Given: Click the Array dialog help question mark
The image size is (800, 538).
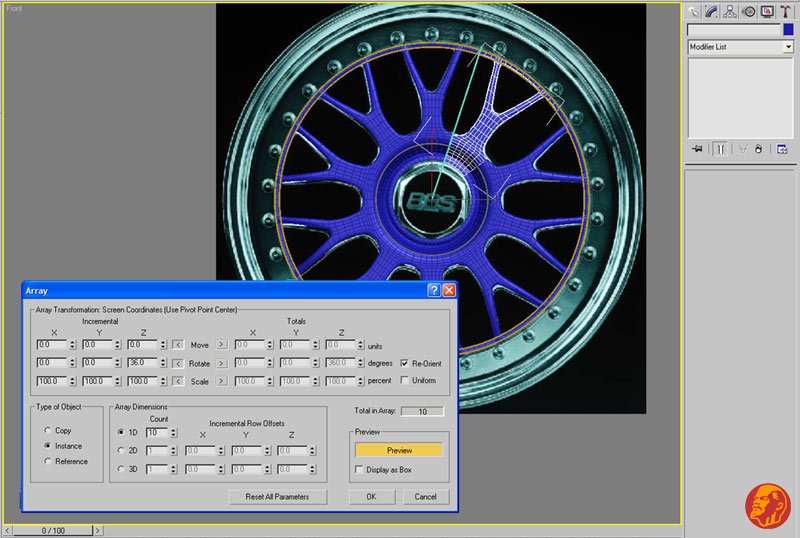Looking at the screenshot, I should click(x=434, y=290).
